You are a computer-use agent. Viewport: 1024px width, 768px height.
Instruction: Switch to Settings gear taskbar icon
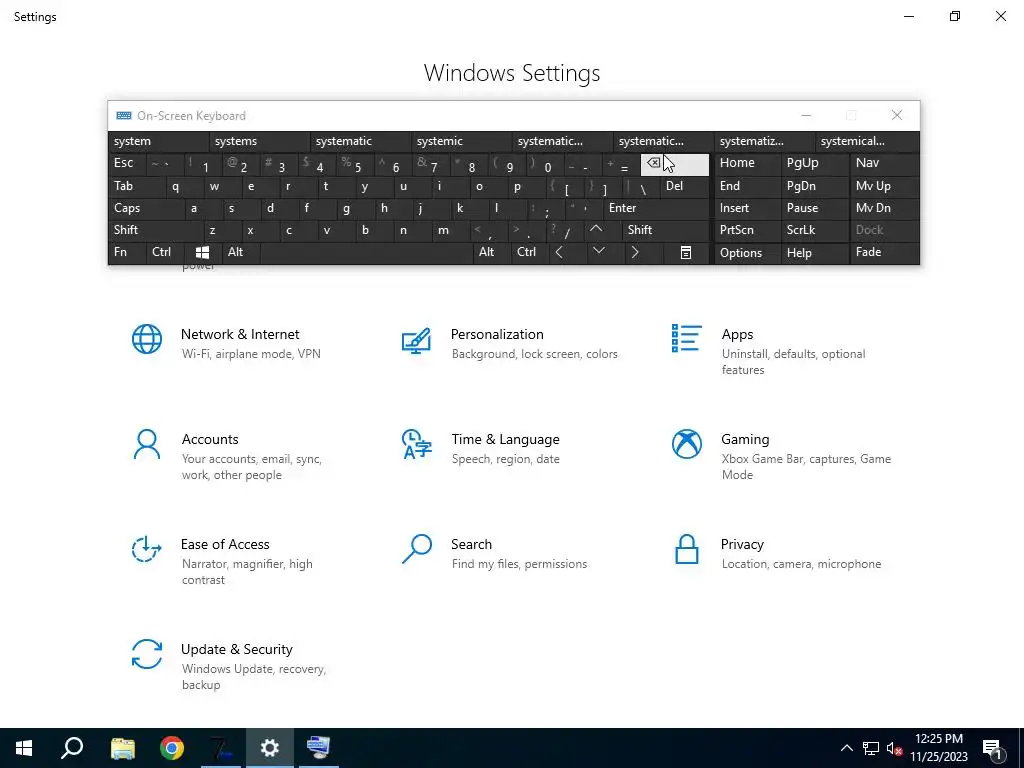pyautogui.click(x=269, y=748)
